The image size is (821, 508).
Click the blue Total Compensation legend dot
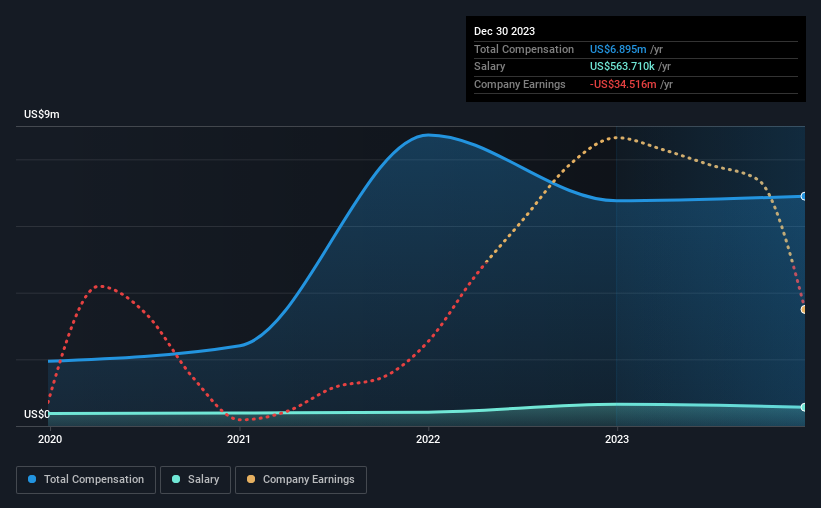32,479
